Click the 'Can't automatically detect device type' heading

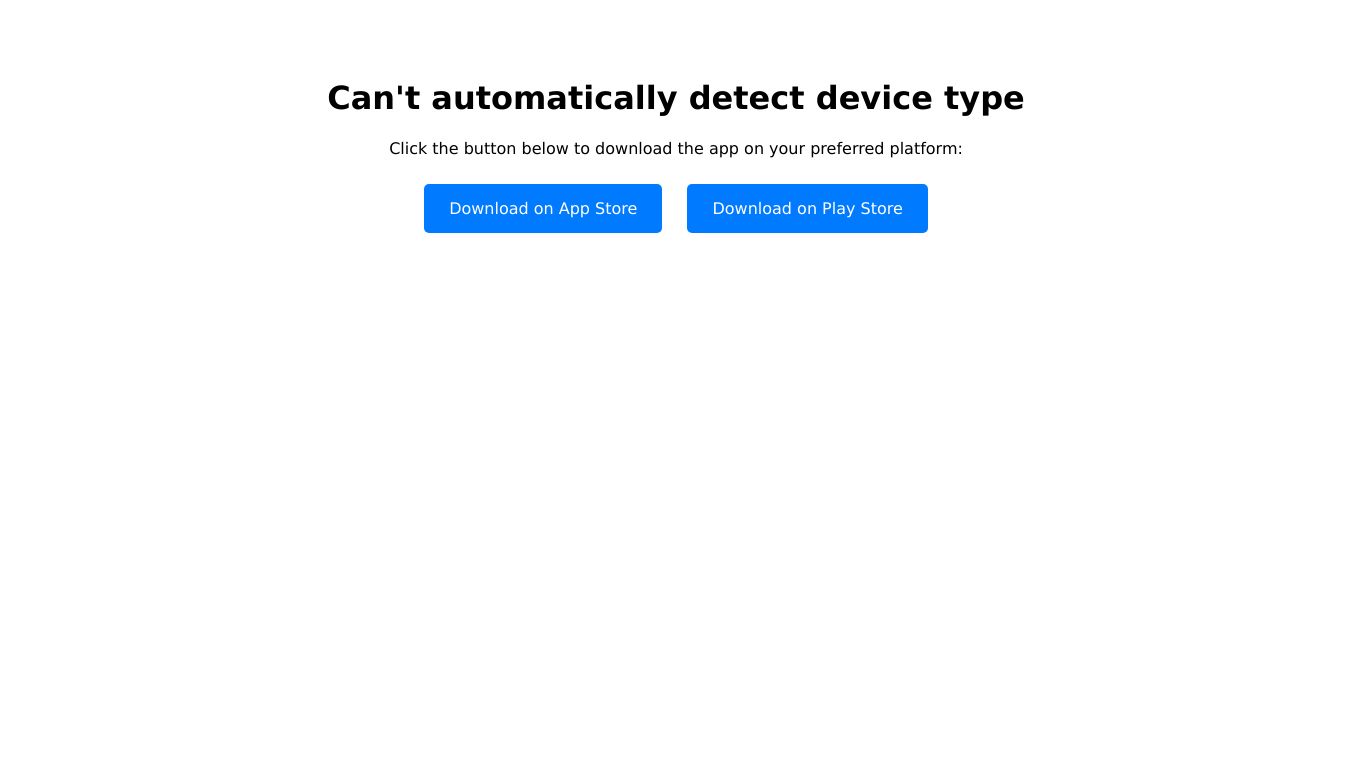(x=676, y=98)
